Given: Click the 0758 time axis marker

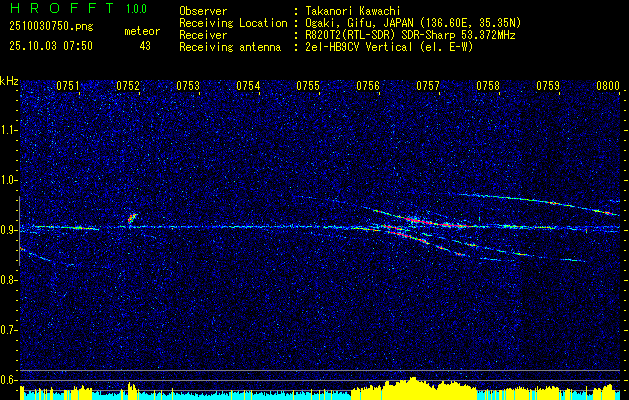Looking at the screenshot, I should [488, 86].
